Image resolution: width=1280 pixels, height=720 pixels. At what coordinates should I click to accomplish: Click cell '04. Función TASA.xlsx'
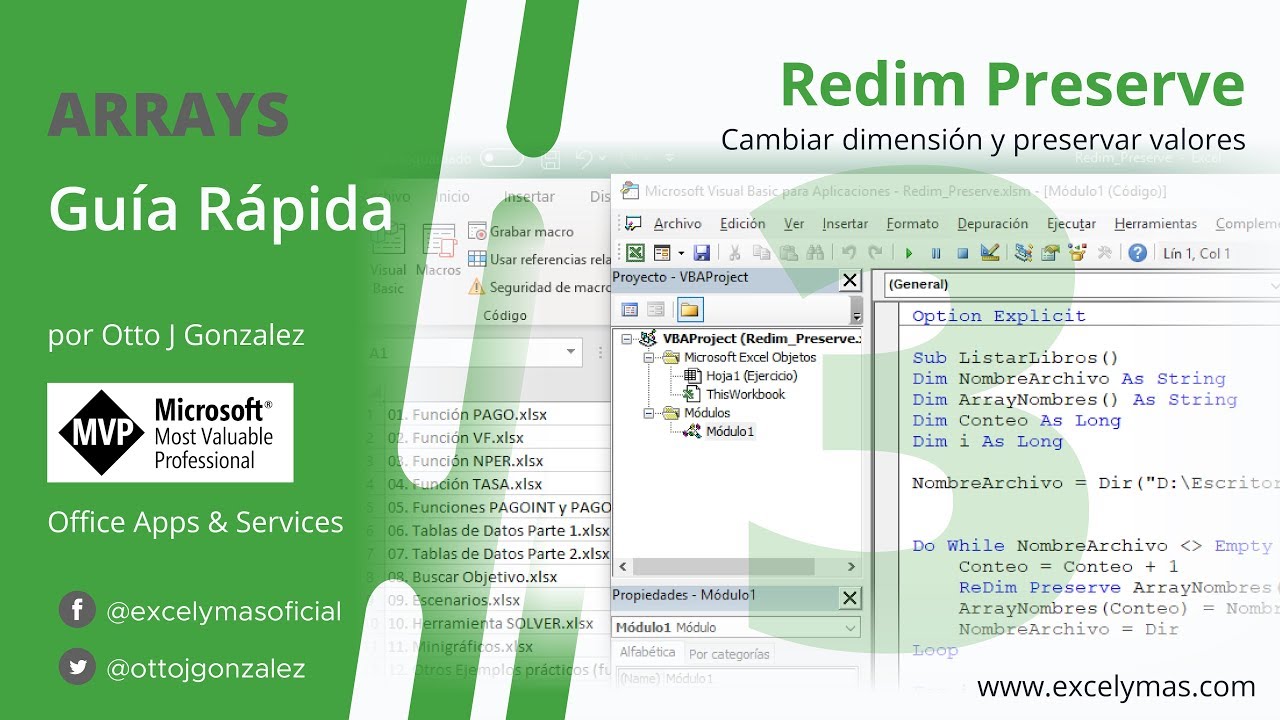pos(498,484)
